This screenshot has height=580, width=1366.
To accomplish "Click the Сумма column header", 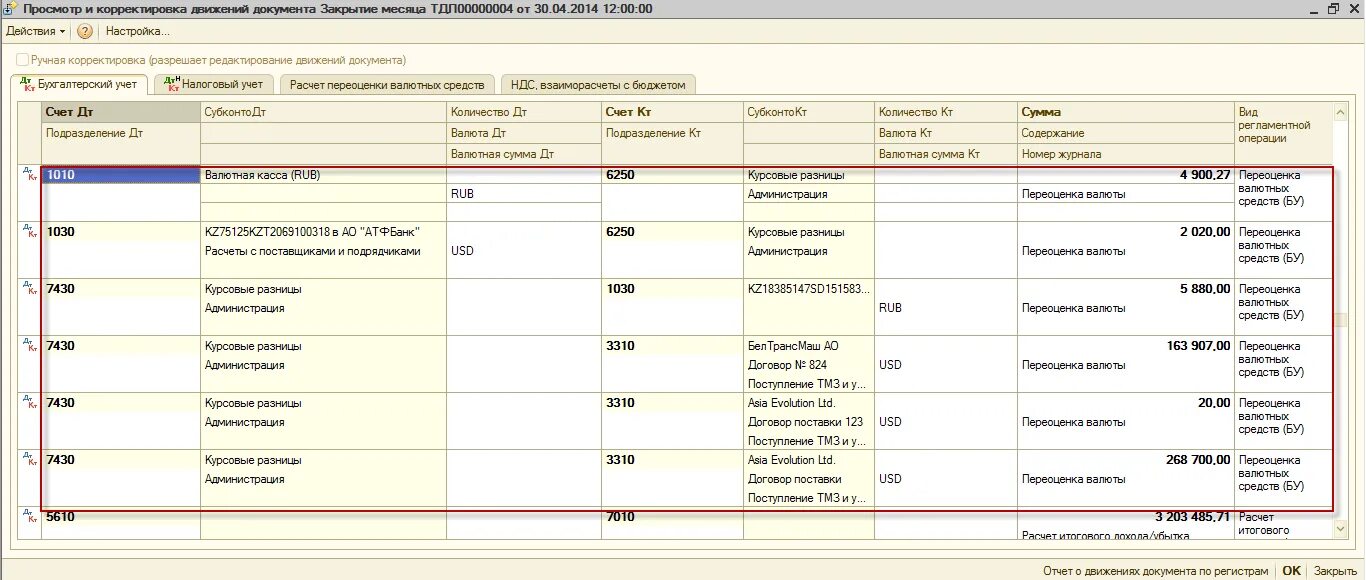I will click(x=1126, y=112).
